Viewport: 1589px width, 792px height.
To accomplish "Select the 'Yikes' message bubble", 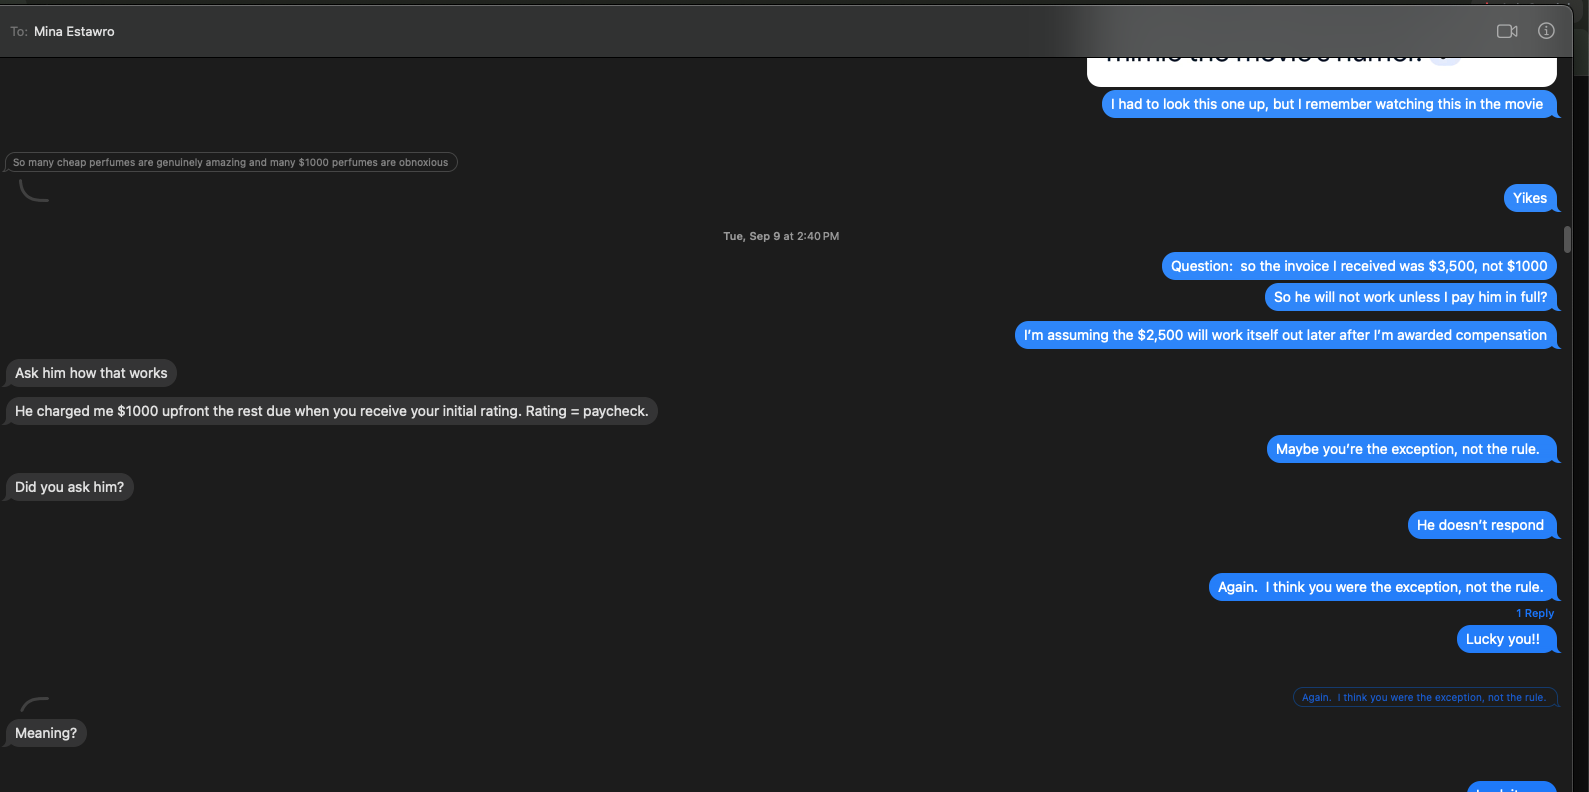I will pos(1529,198).
